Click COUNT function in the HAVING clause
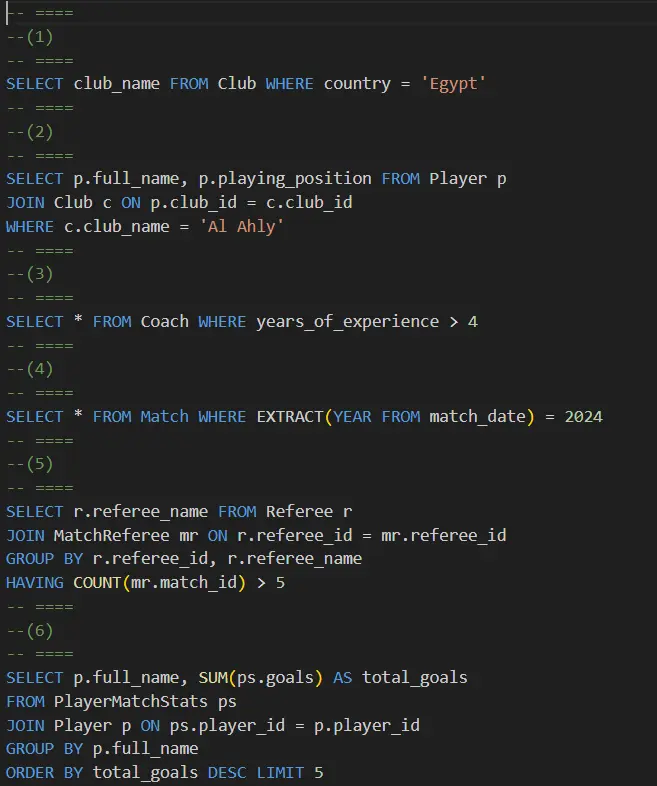 [x=97, y=583]
